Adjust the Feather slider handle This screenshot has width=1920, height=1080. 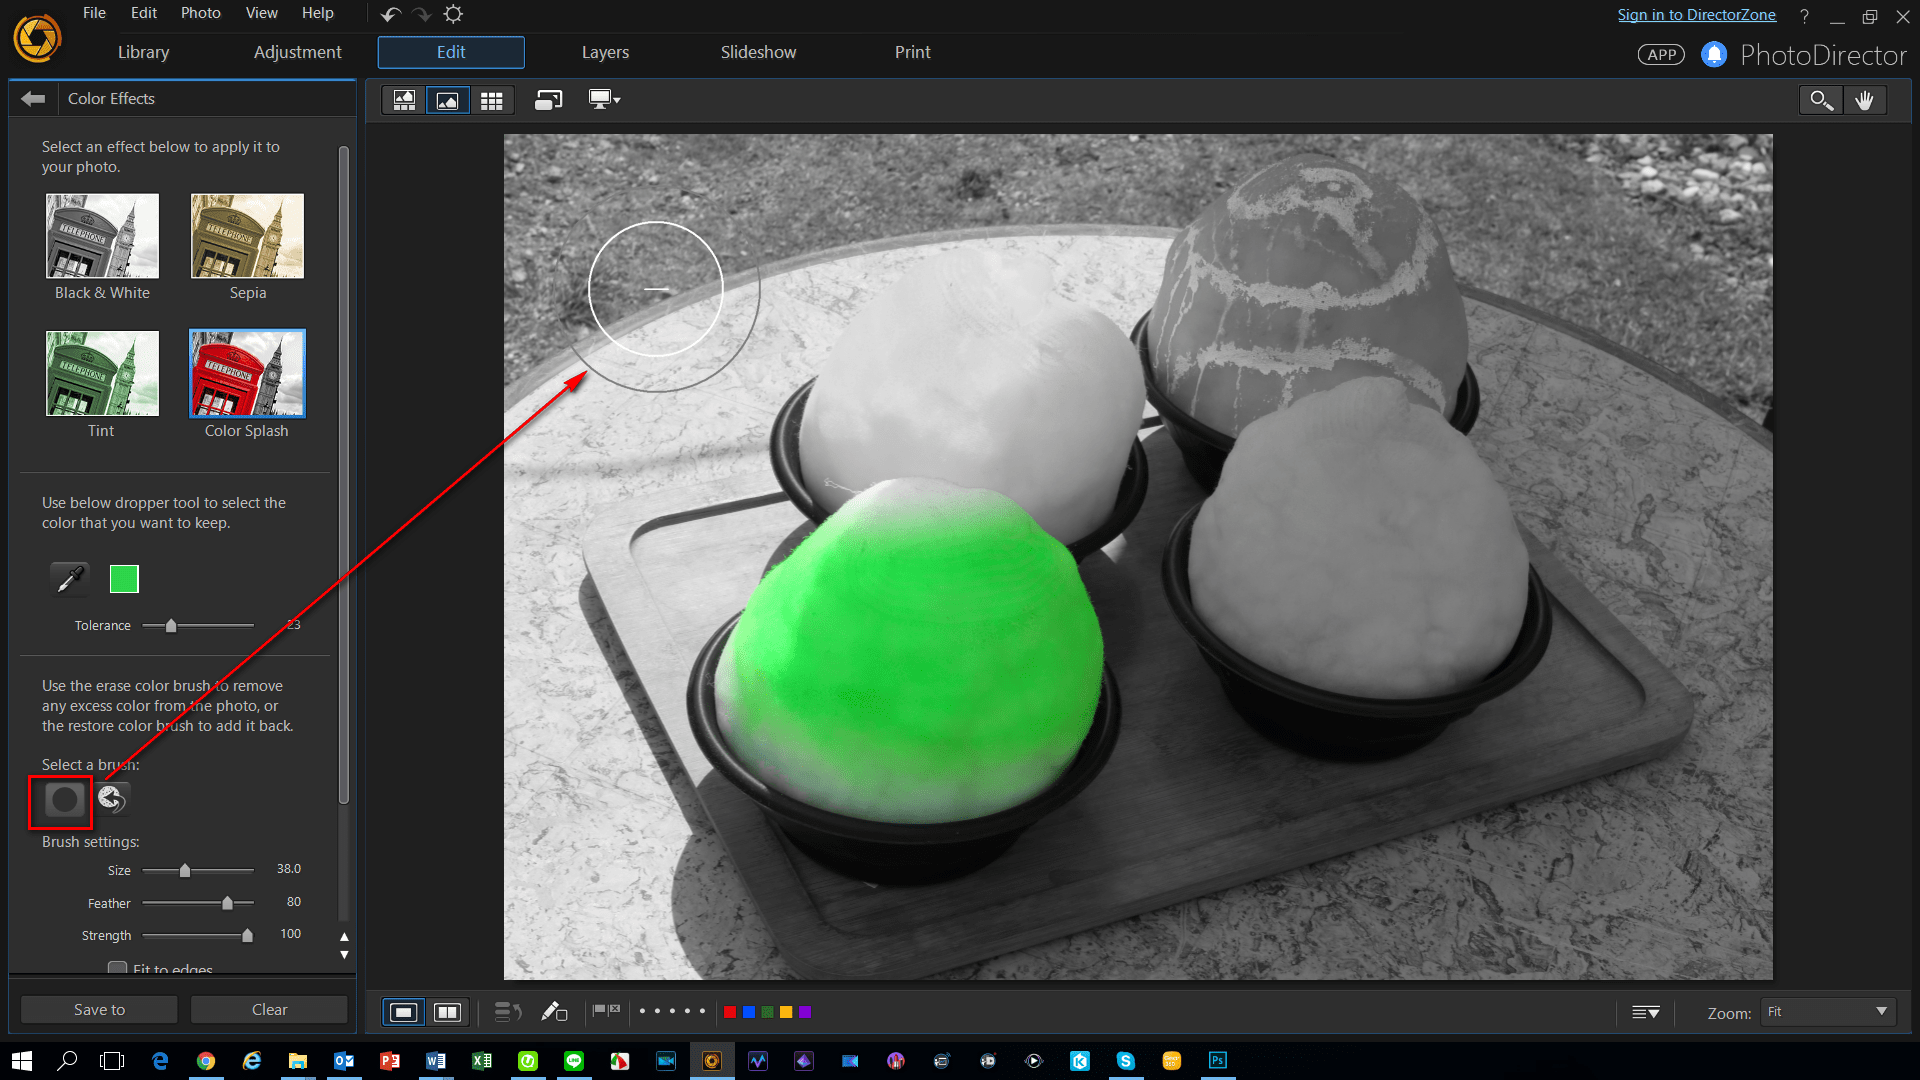[x=227, y=903]
